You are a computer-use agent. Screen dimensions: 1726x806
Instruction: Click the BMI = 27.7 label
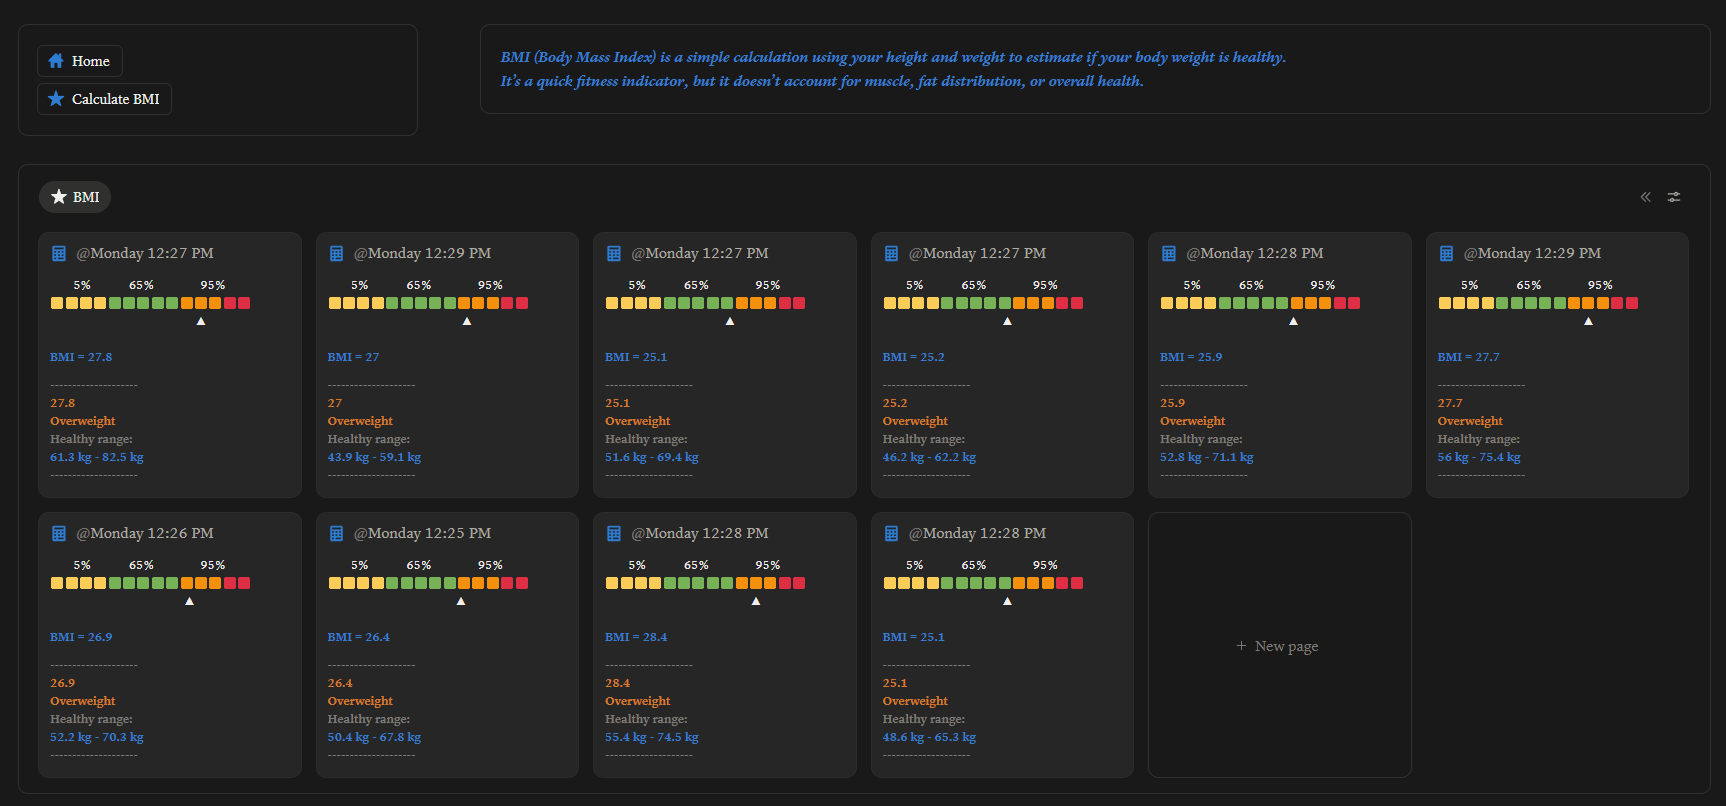(1468, 357)
